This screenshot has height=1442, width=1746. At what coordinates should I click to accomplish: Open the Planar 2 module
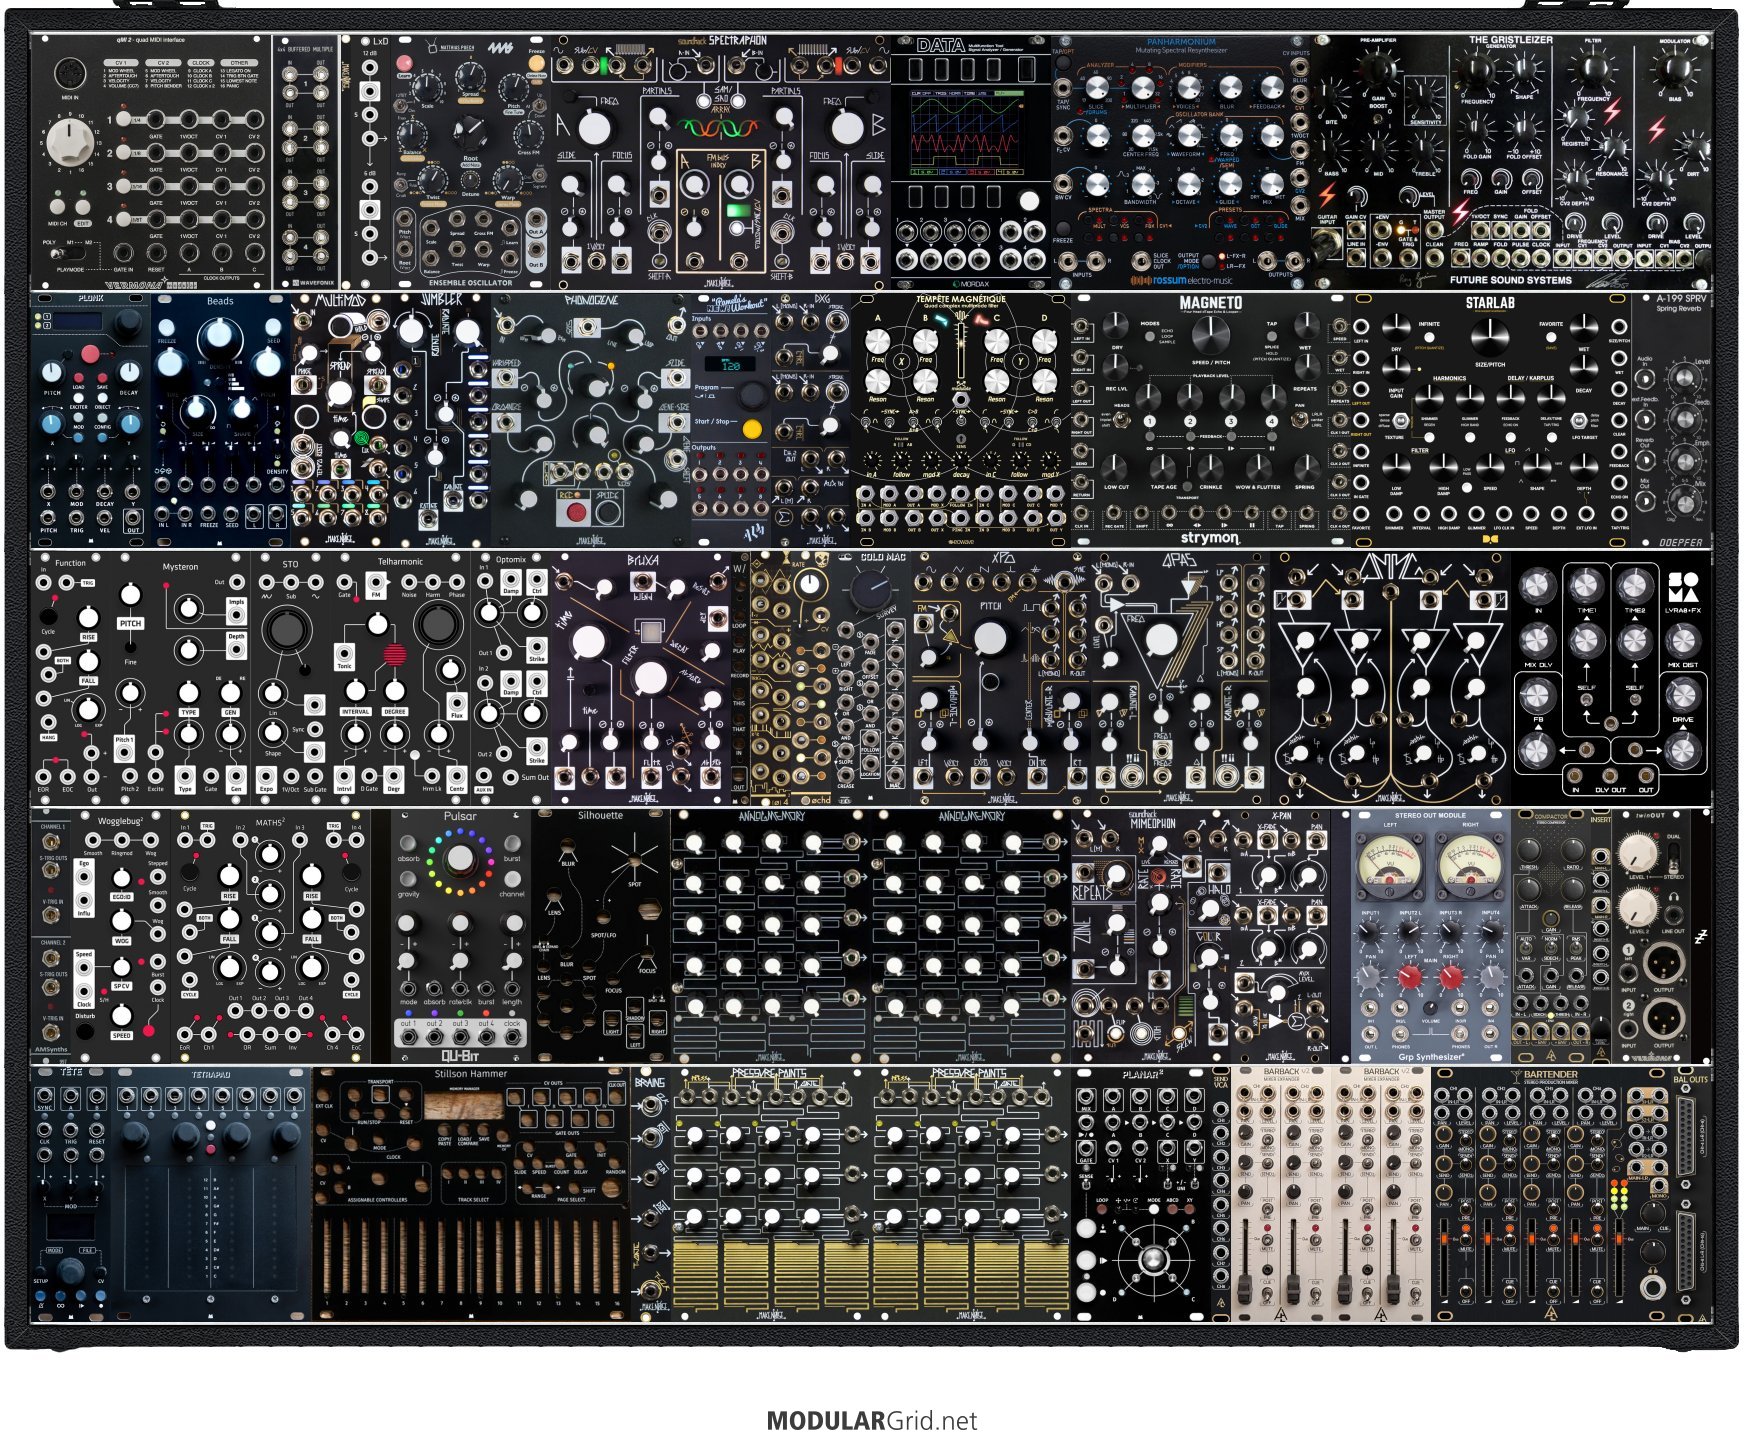coord(1141,1194)
